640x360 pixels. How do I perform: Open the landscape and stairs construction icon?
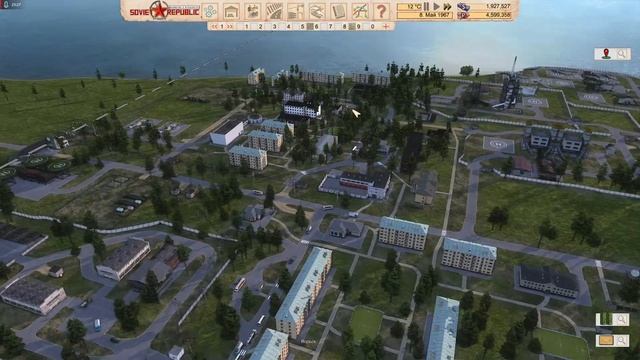(x=295, y=11)
